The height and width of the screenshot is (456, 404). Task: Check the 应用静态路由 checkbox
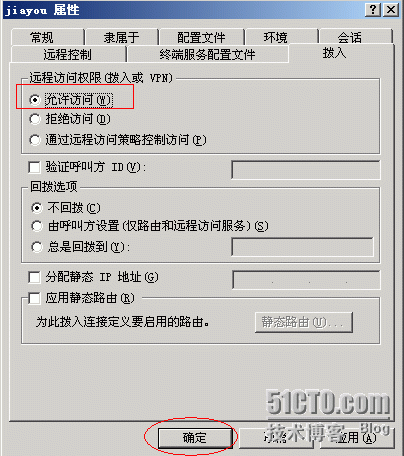point(34,298)
